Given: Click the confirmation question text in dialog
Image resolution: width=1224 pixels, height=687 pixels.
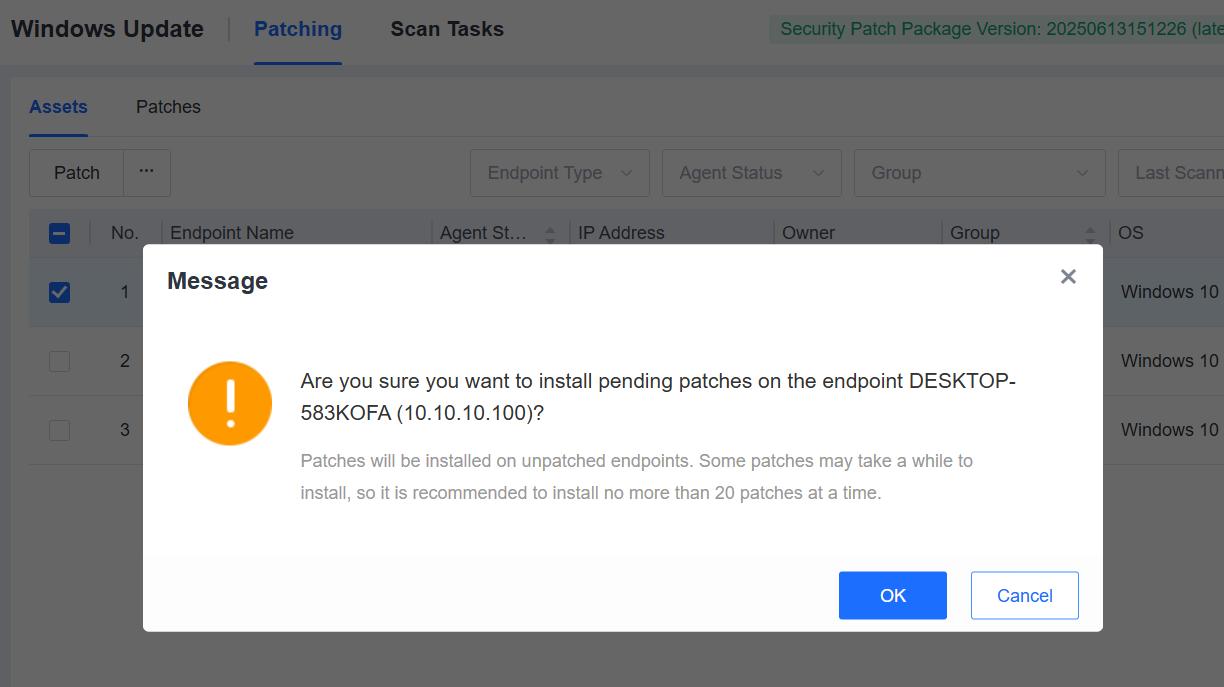Looking at the screenshot, I should (658, 397).
